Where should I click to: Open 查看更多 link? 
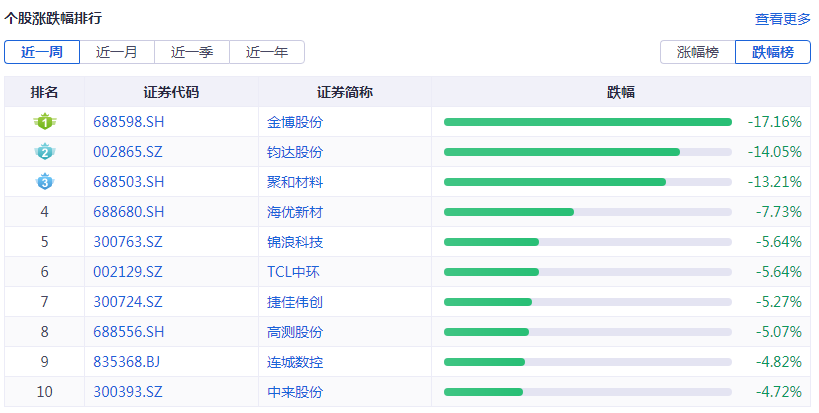[782, 19]
